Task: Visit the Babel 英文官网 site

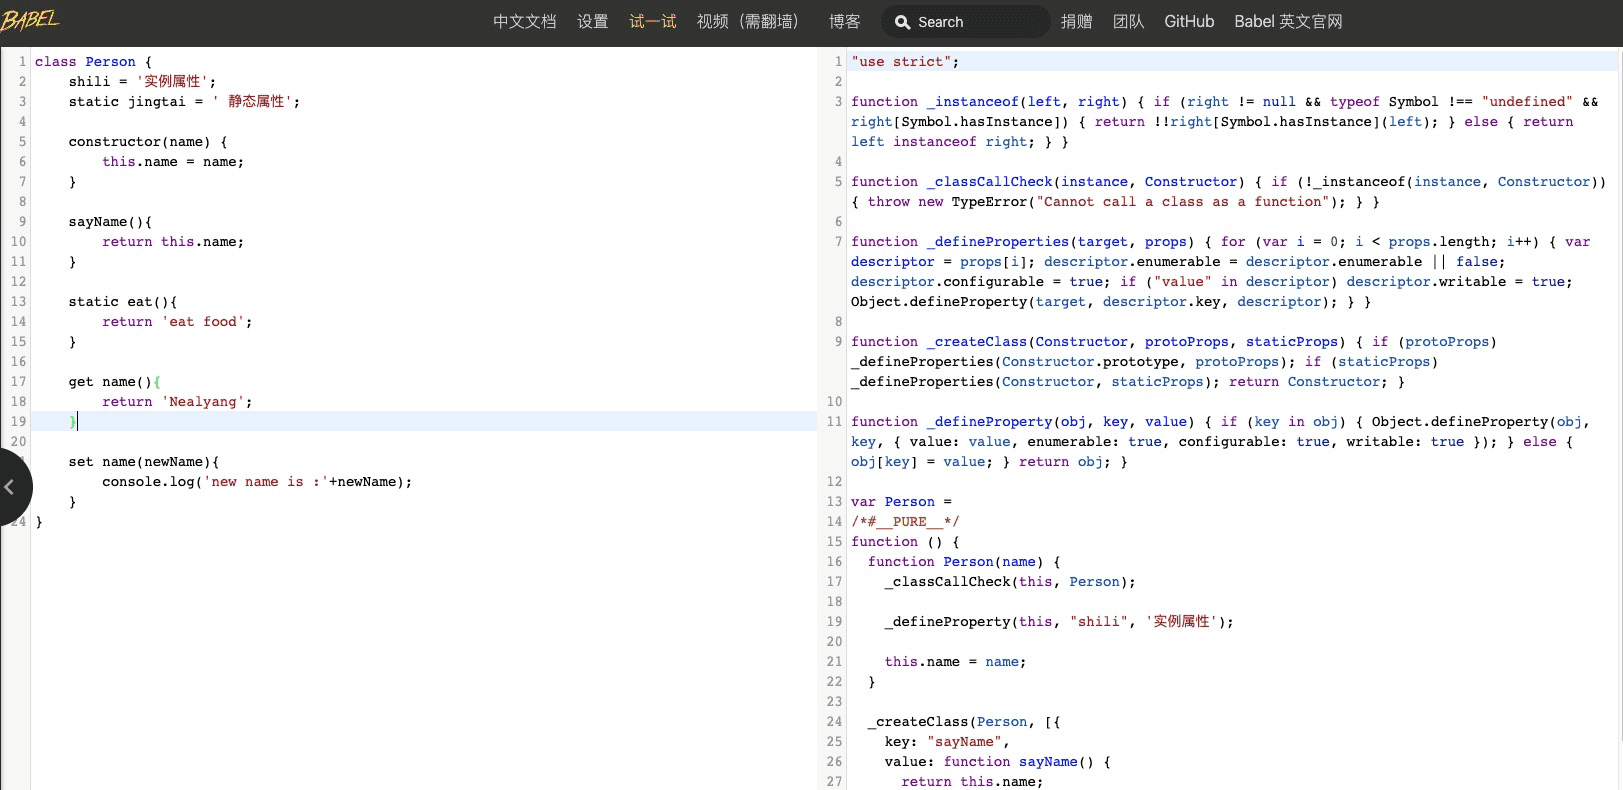Action: click(1288, 22)
